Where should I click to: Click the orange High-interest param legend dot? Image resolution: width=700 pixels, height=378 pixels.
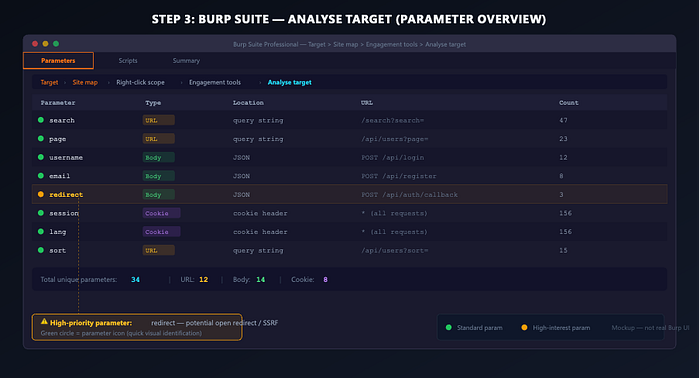click(x=524, y=328)
